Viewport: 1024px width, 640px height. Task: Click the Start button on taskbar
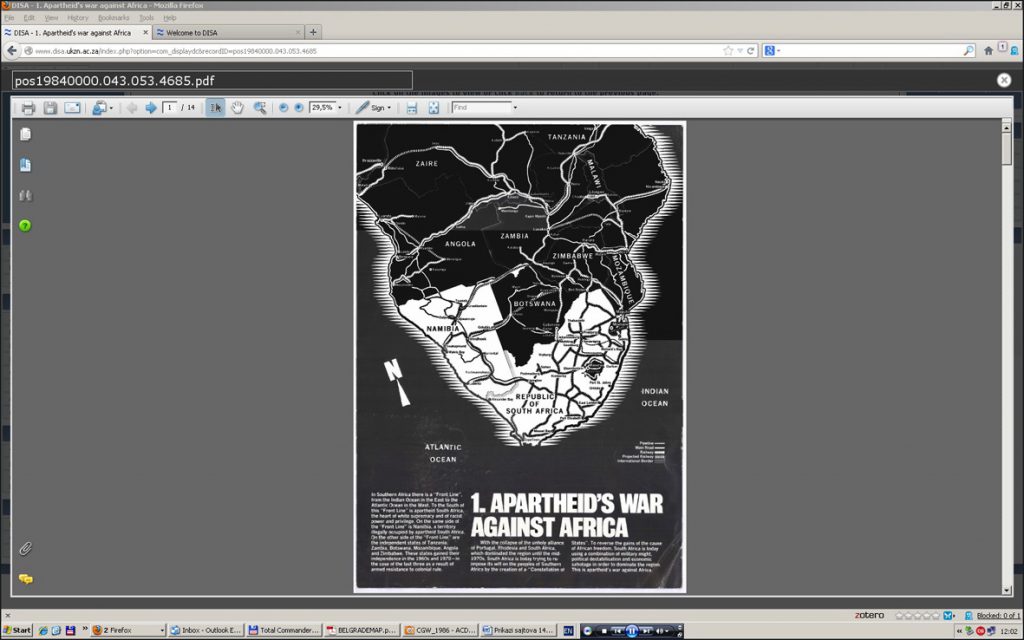click(x=17, y=631)
